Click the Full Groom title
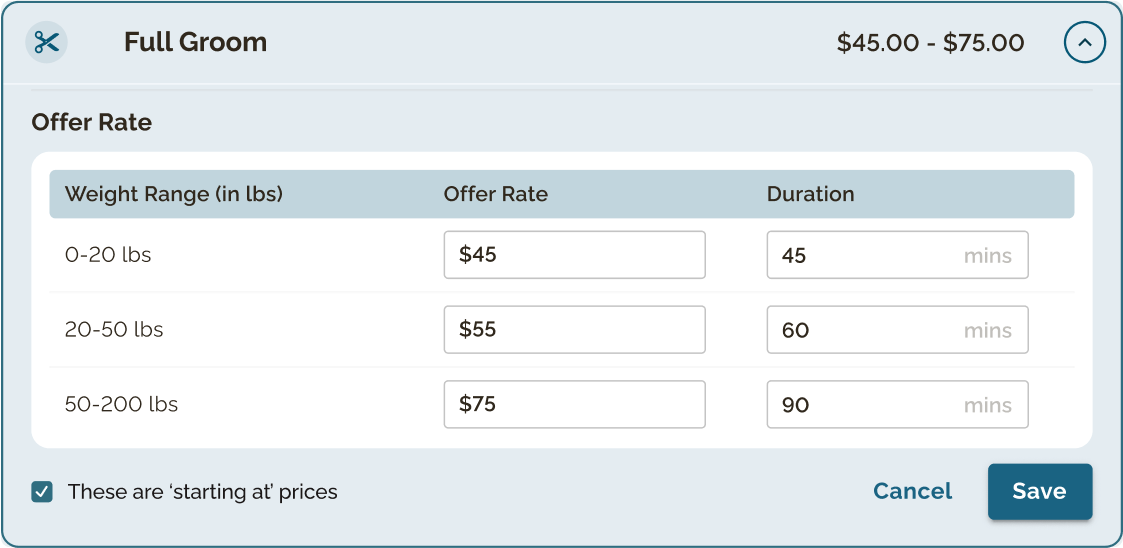This screenshot has height=548, width=1123. tap(196, 42)
